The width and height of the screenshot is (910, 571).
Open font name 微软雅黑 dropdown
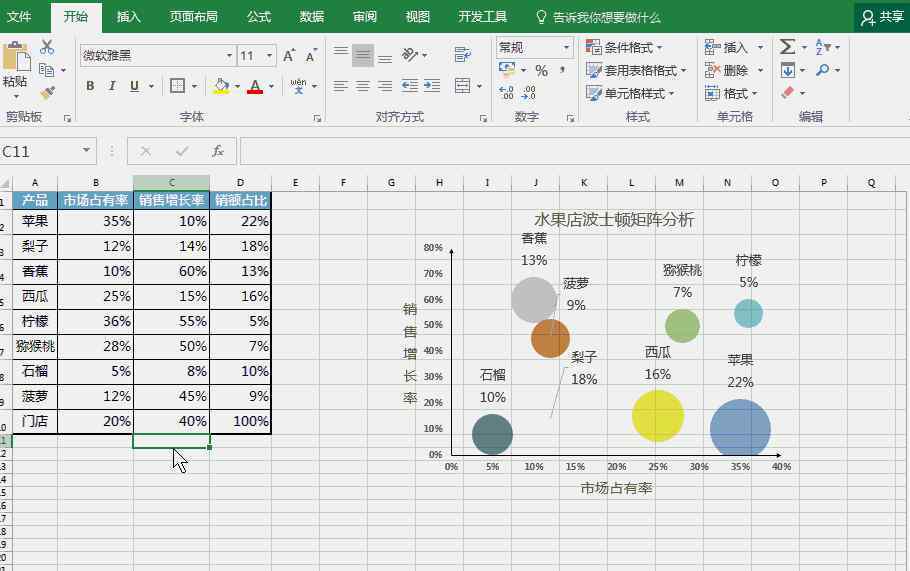[x=230, y=56]
